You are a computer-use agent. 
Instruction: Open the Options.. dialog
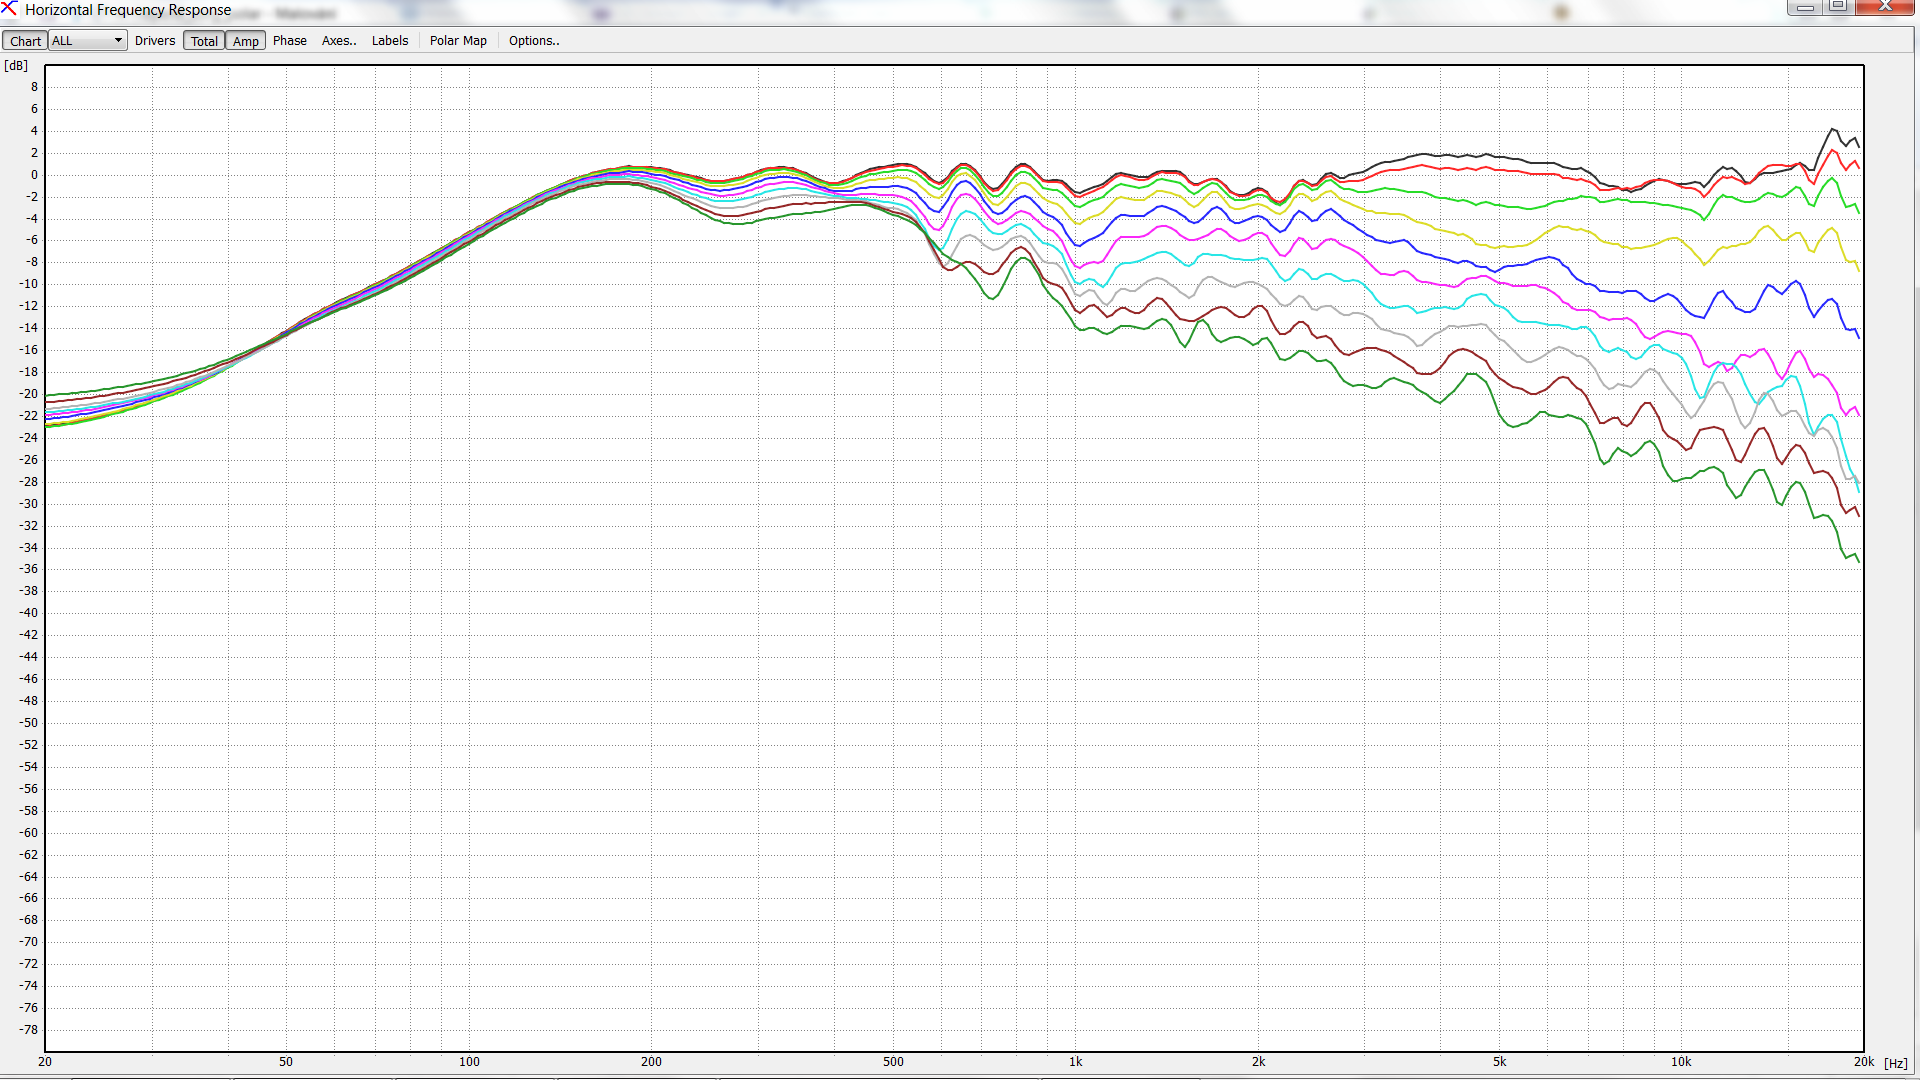534,41
